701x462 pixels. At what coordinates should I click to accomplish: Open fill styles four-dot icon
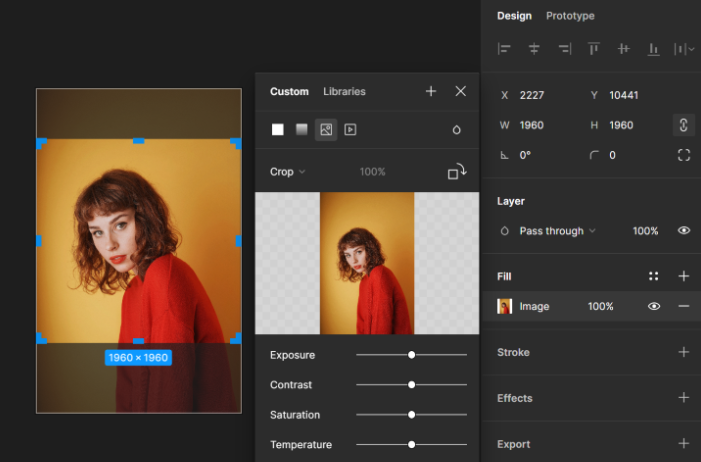[x=653, y=276]
